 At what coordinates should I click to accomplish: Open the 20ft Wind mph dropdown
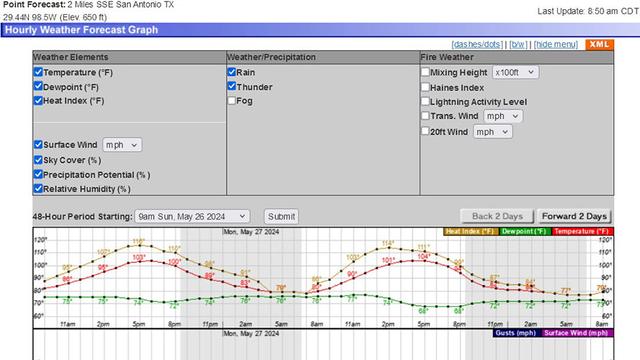coord(493,132)
